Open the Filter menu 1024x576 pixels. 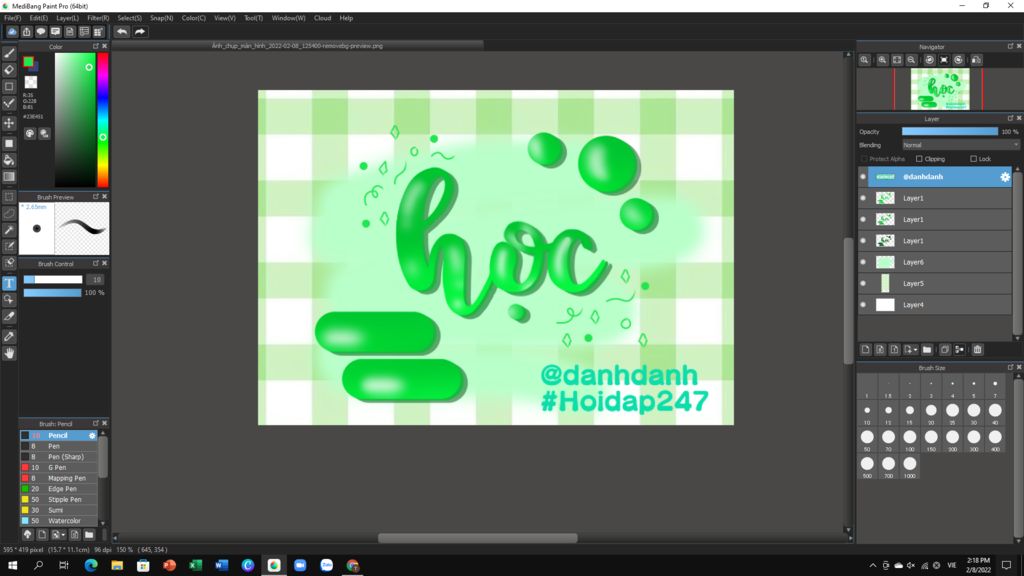(x=98, y=18)
